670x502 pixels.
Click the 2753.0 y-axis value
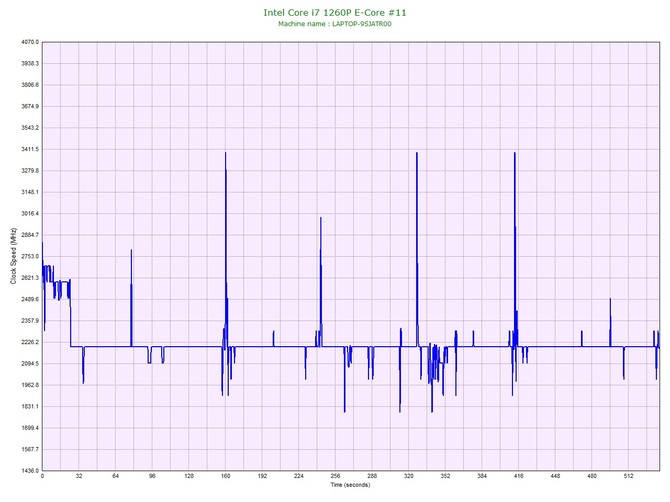coord(30,256)
